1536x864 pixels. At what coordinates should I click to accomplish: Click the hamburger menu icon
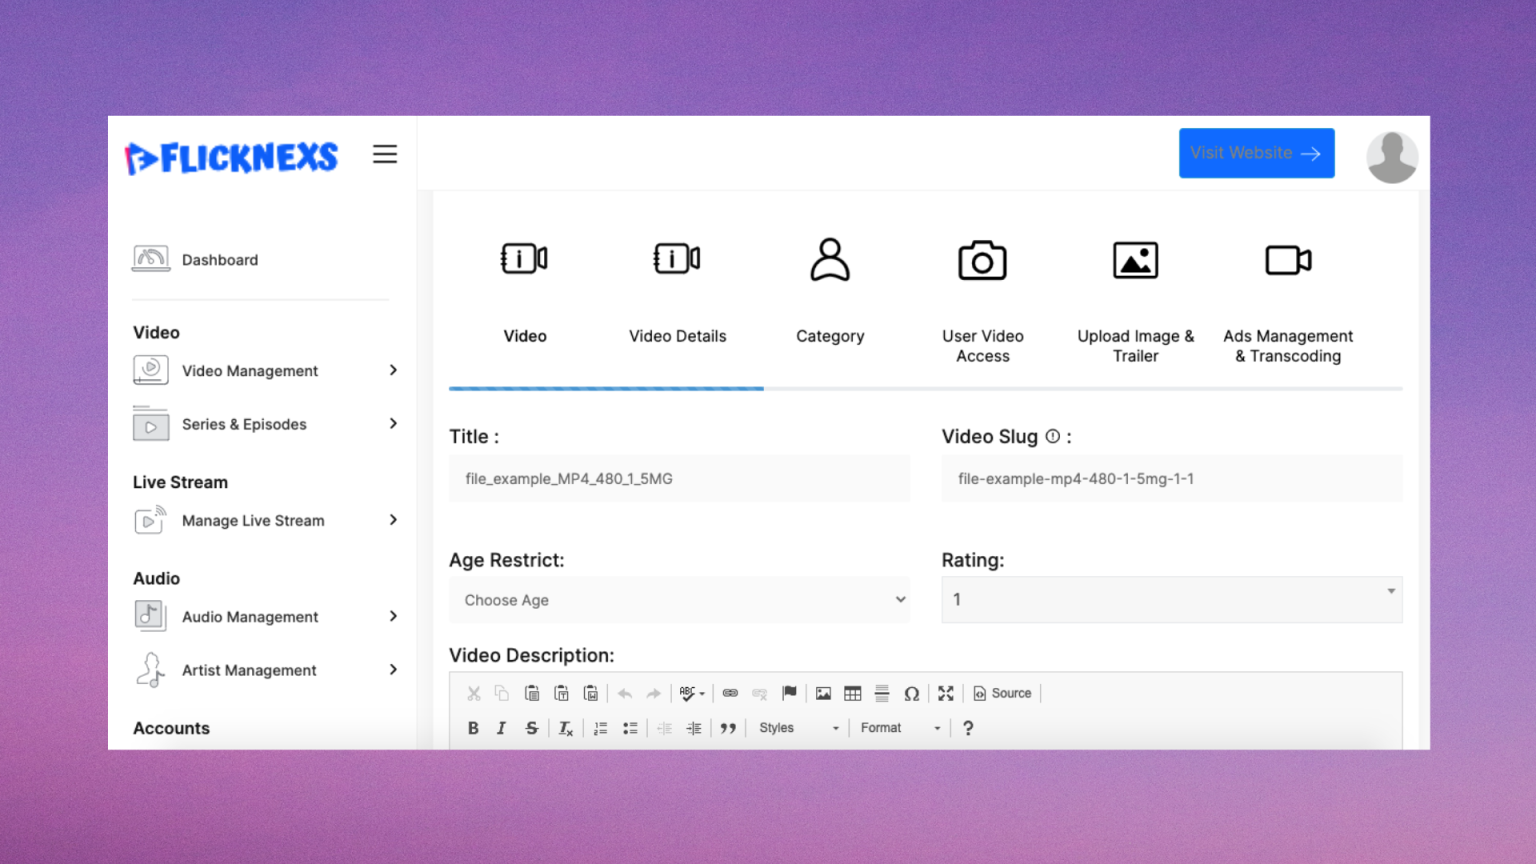coord(385,154)
